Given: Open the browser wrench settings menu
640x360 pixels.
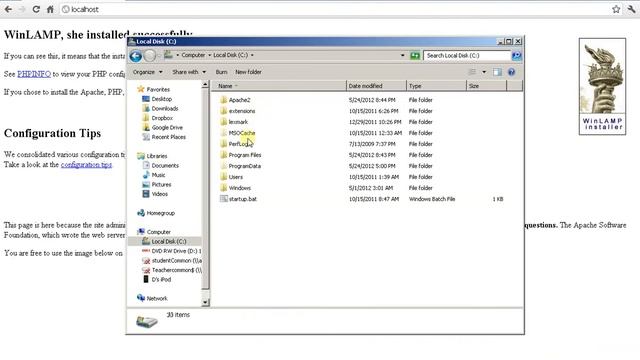Looking at the screenshot, I should (x=631, y=9).
